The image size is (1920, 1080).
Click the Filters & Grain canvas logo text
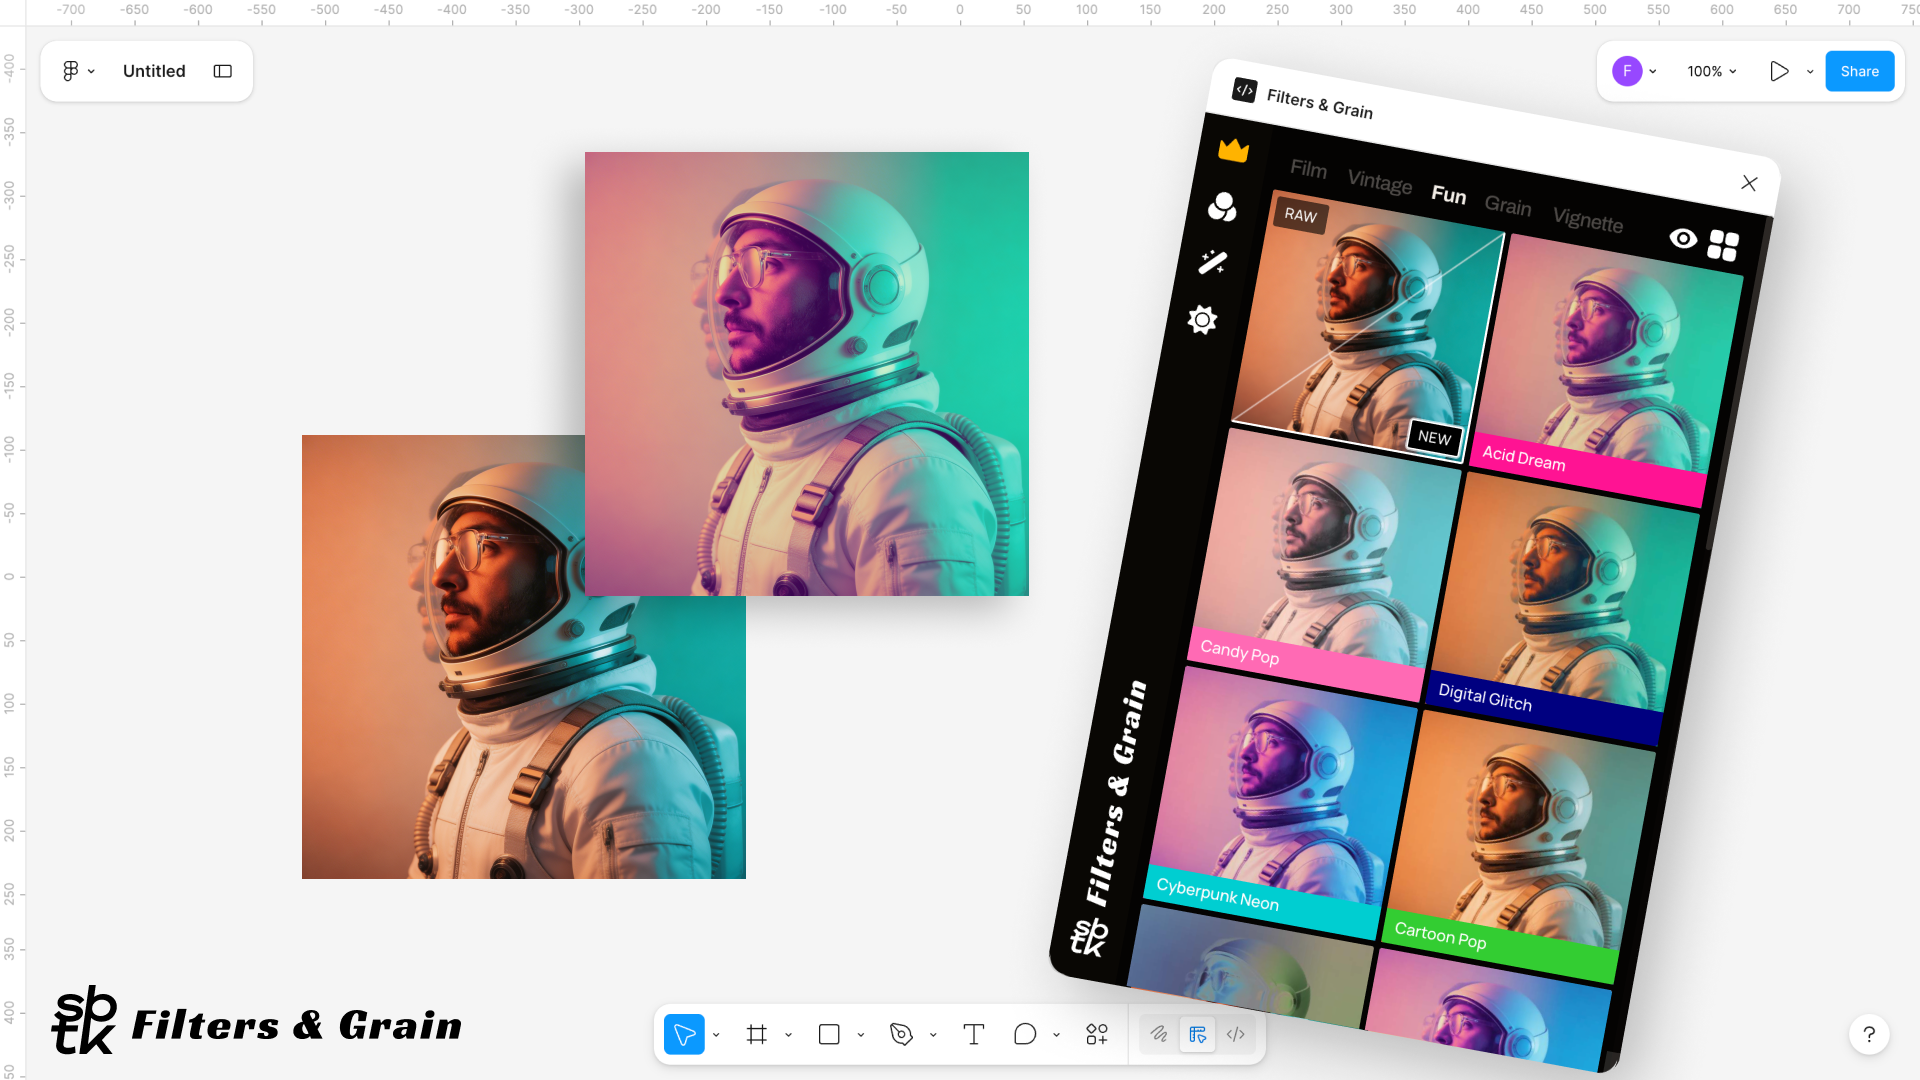pyautogui.click(x=297, y=1025)
